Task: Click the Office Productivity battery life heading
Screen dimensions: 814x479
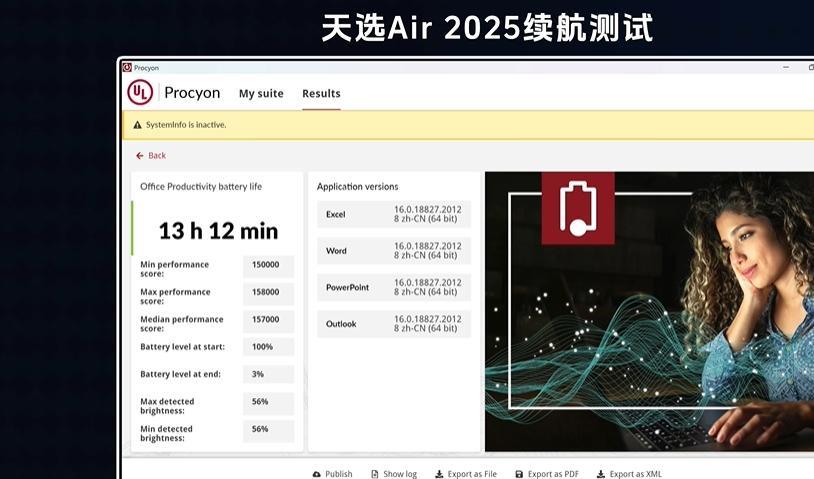Action: 201,187
